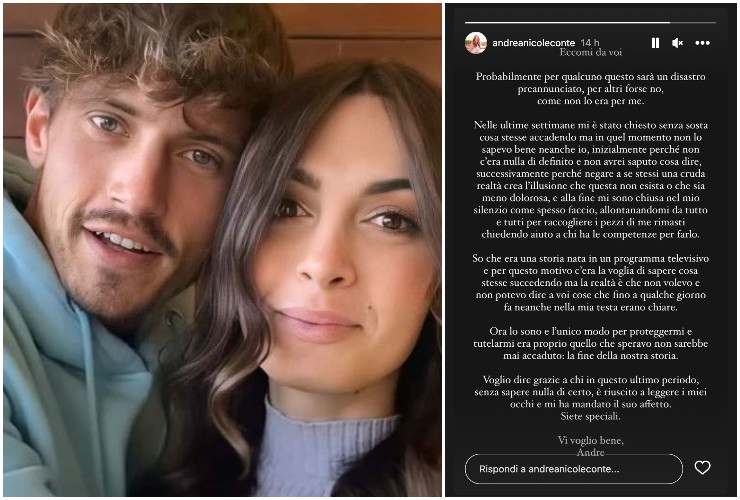Tap the paragraph beginning 'Nelle ultime settimane'
The width and height of the screenshot is (740, 500).
590,179
